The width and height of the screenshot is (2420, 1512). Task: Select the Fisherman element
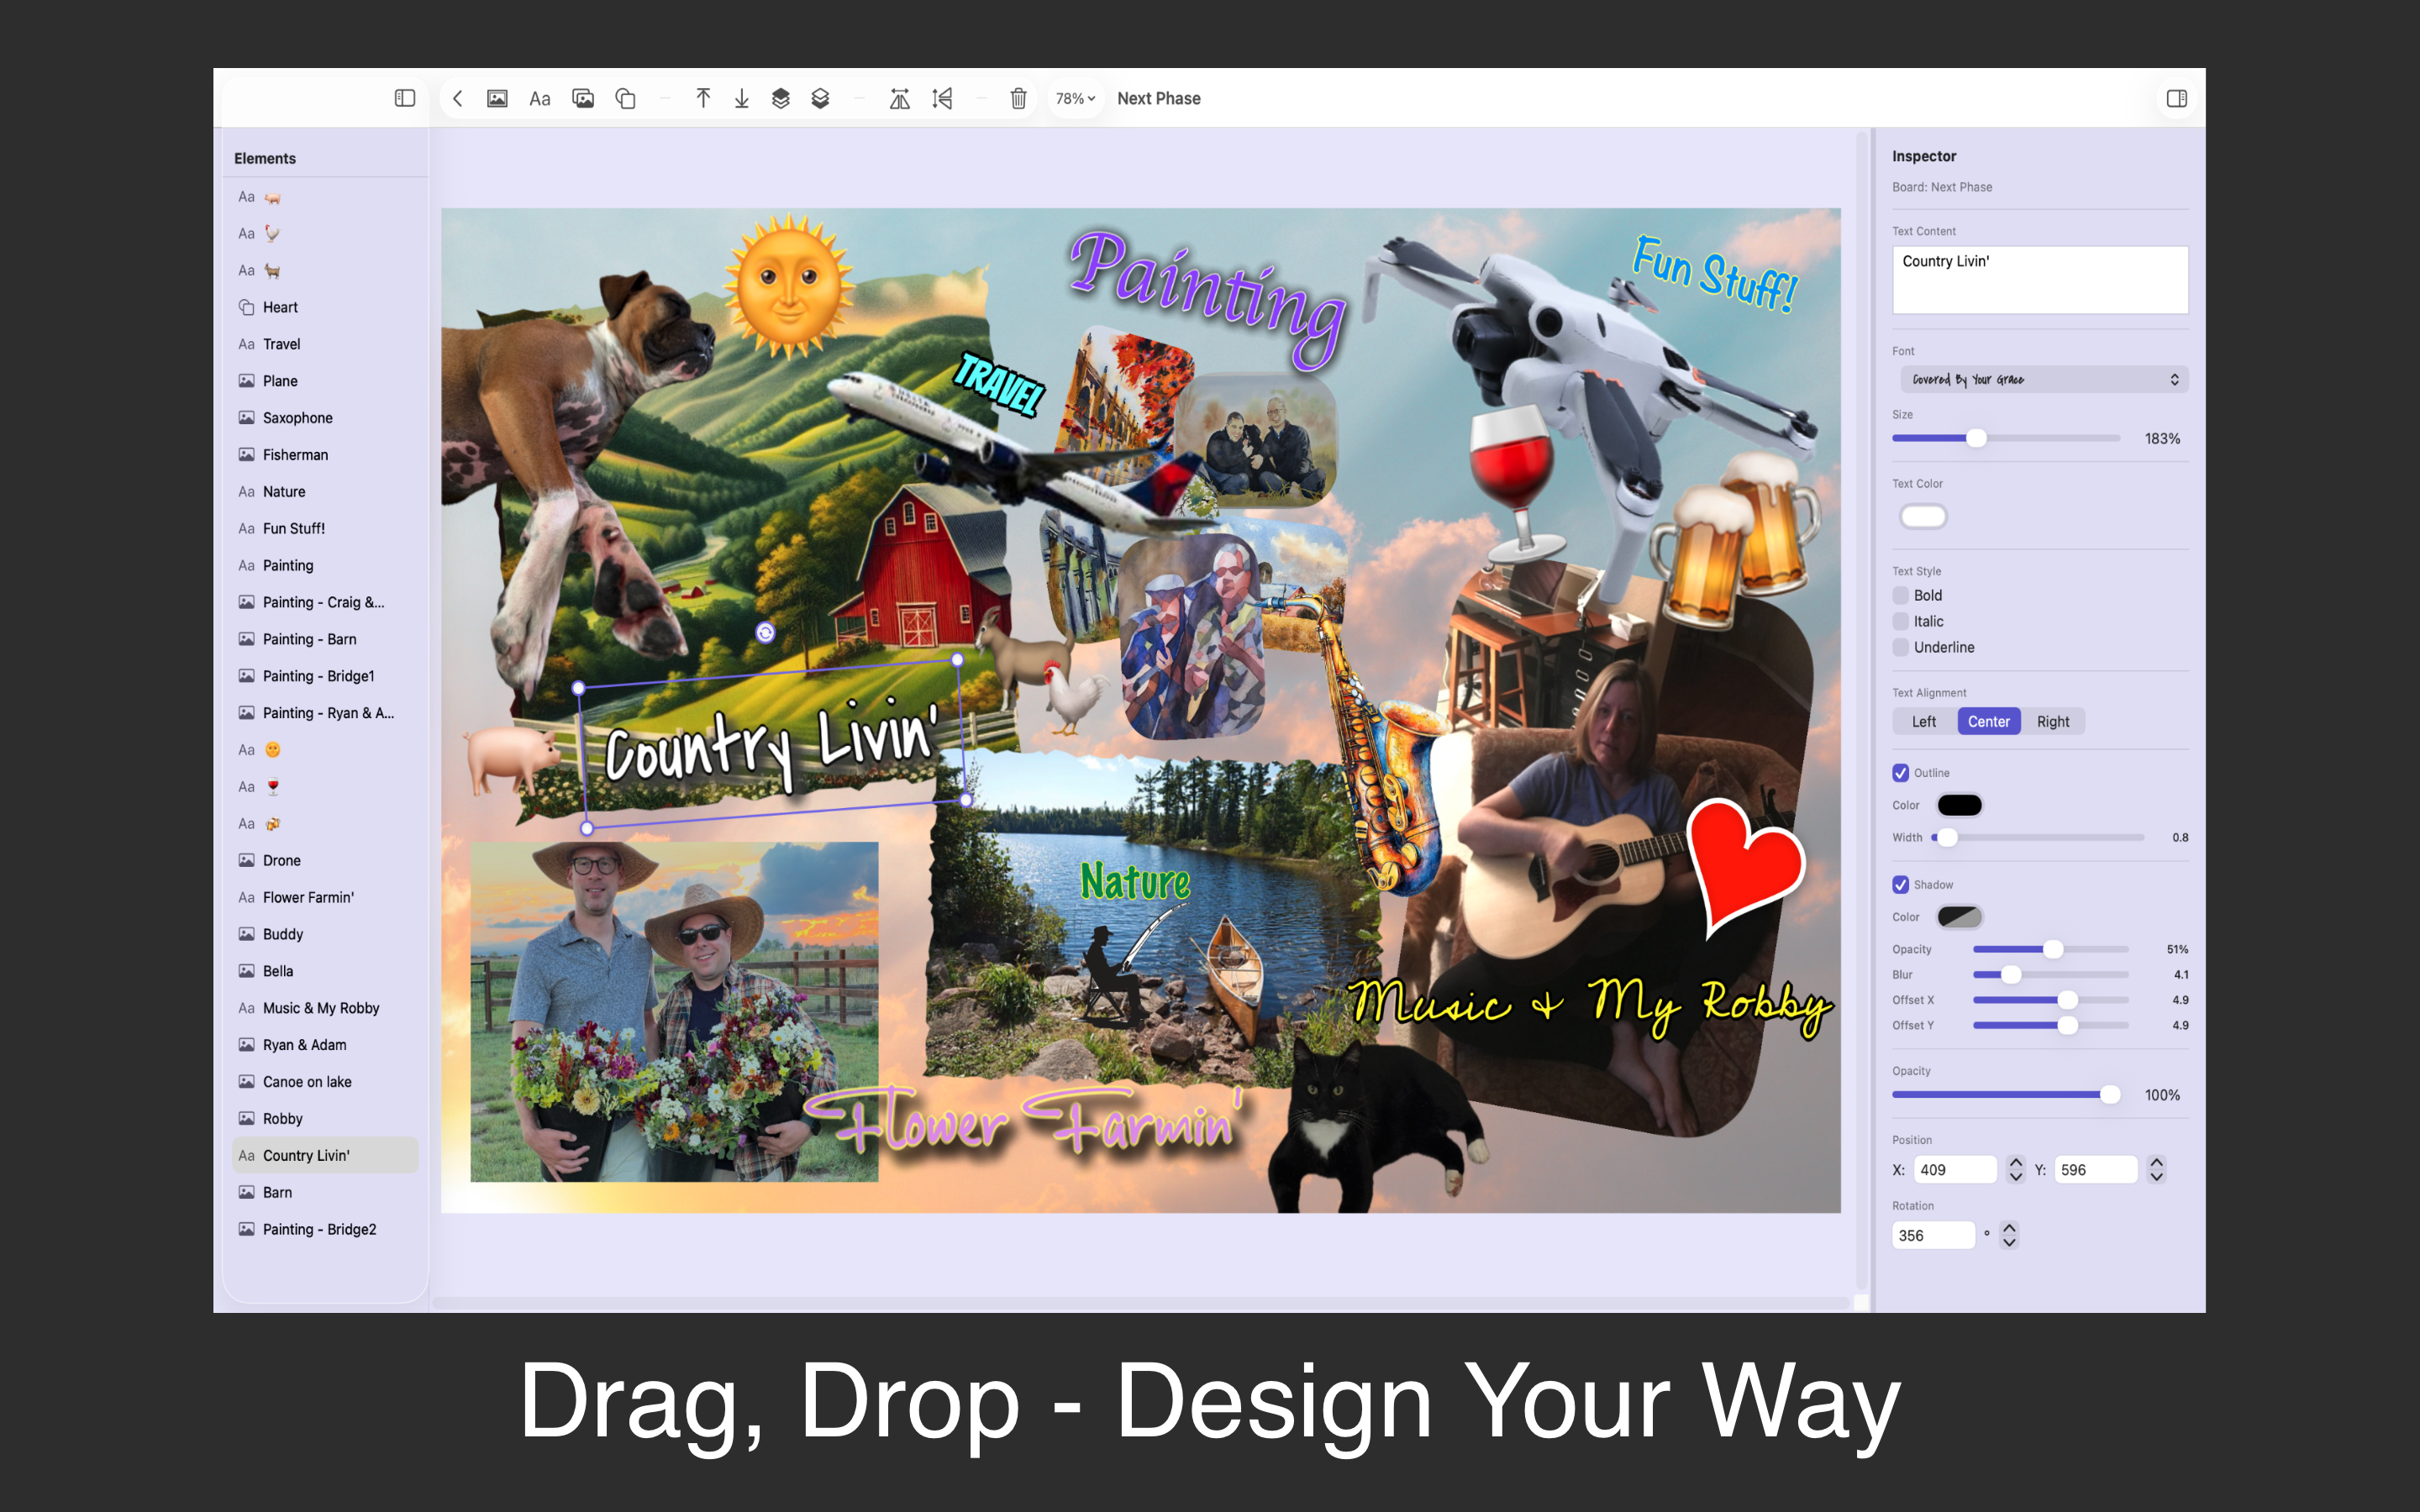click(x=325, y=455)
